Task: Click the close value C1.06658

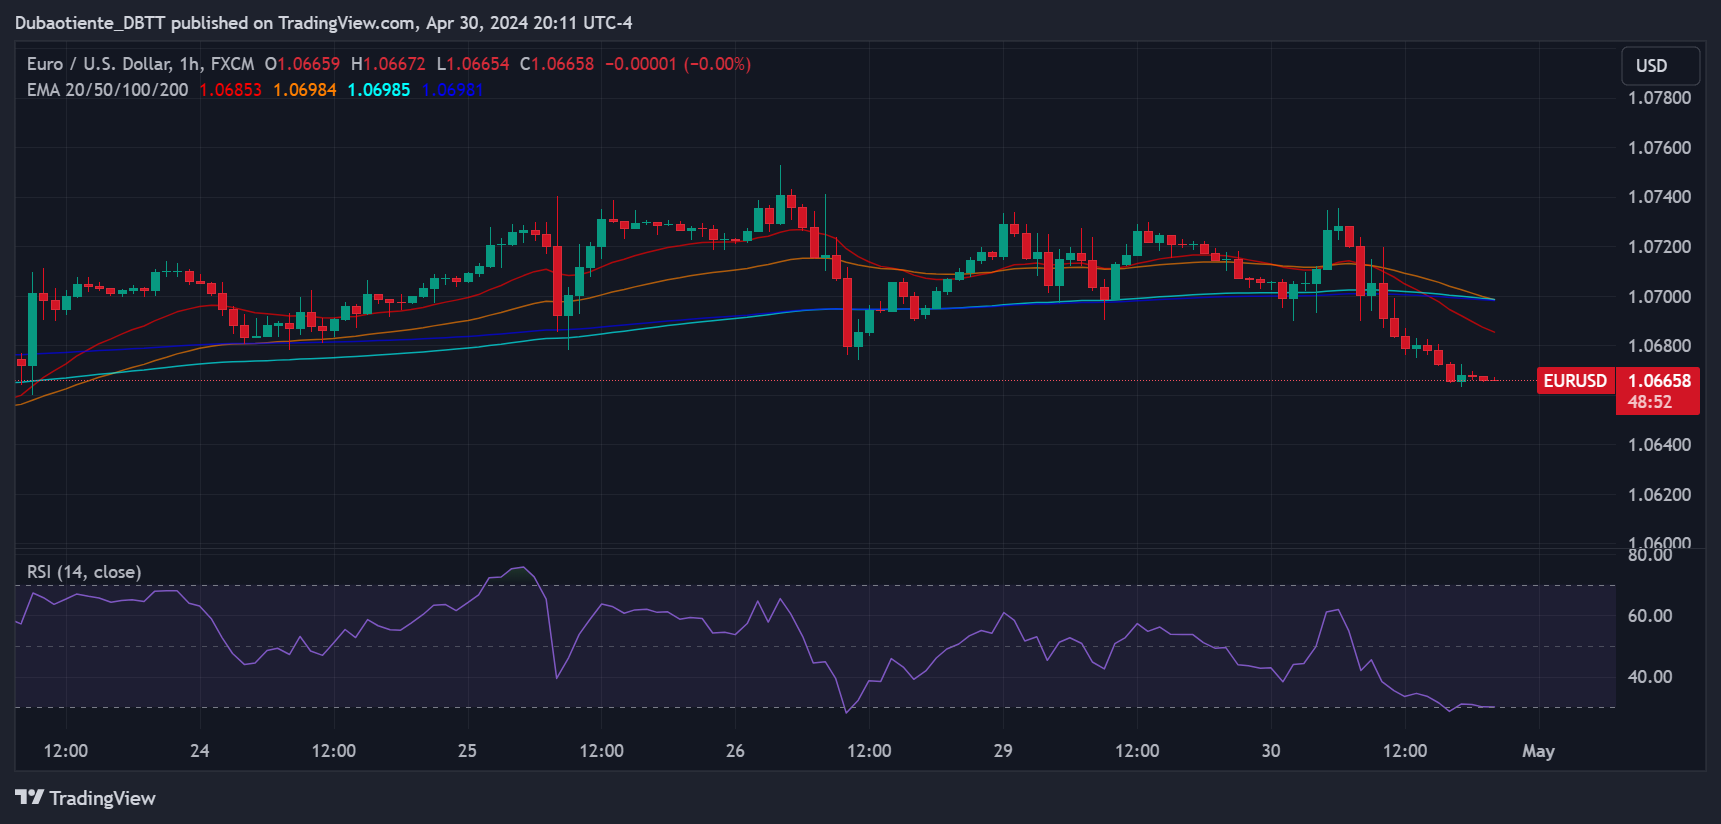Action: [x=557, y=64]
